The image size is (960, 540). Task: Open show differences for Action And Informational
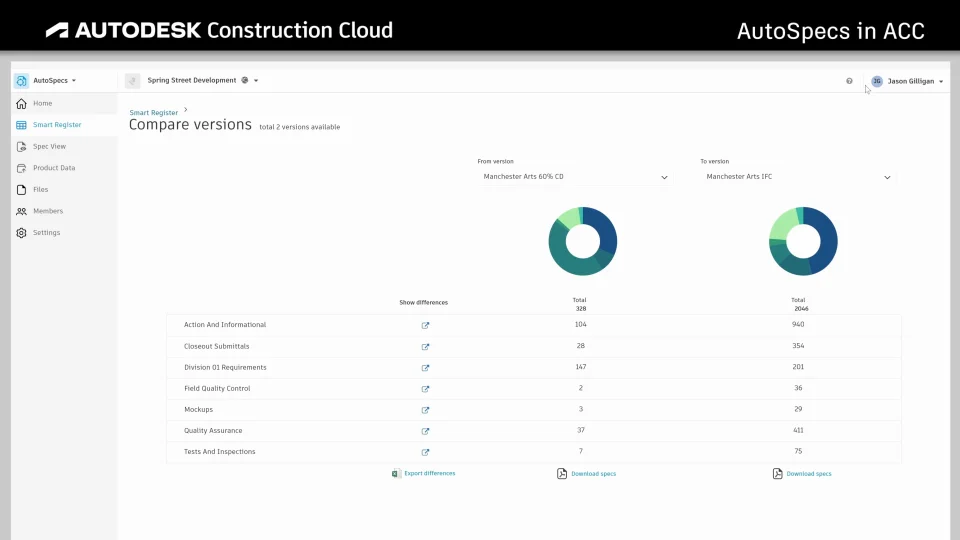(425, 325)
